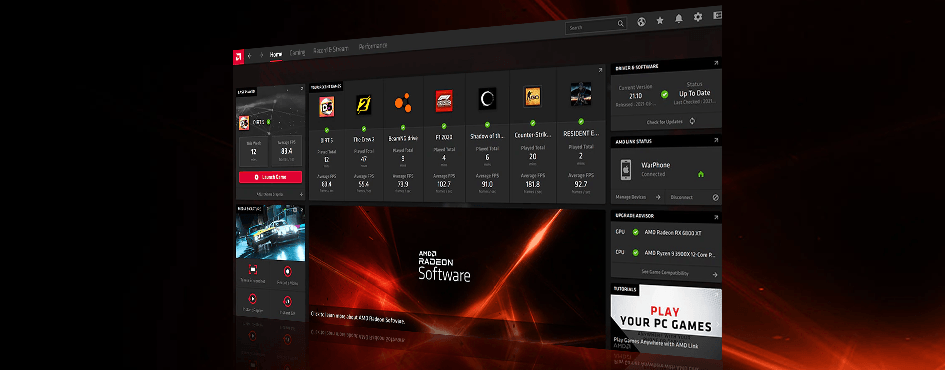Click the Take Screenshot icon
The width and height of the screenshot is (945, 370).
(254, 270)
